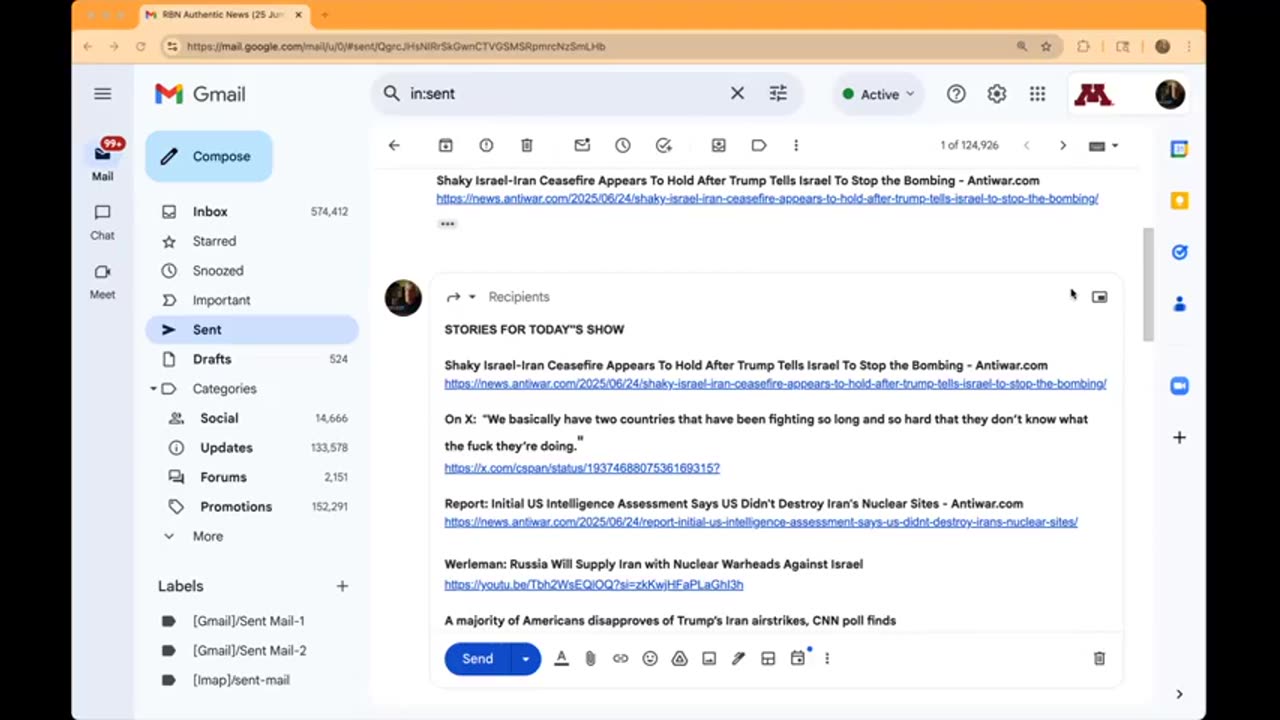Toggle formatting options in reply
The width and height of the screenshot is (1280, 720).
pyautogui.click(x=561, y=658)
